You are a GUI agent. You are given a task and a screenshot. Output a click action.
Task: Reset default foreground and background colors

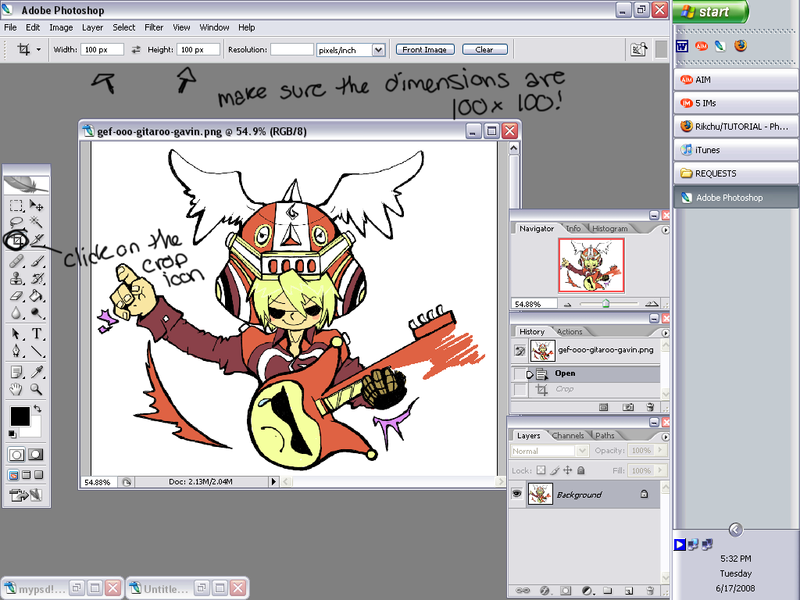point(13,434)
